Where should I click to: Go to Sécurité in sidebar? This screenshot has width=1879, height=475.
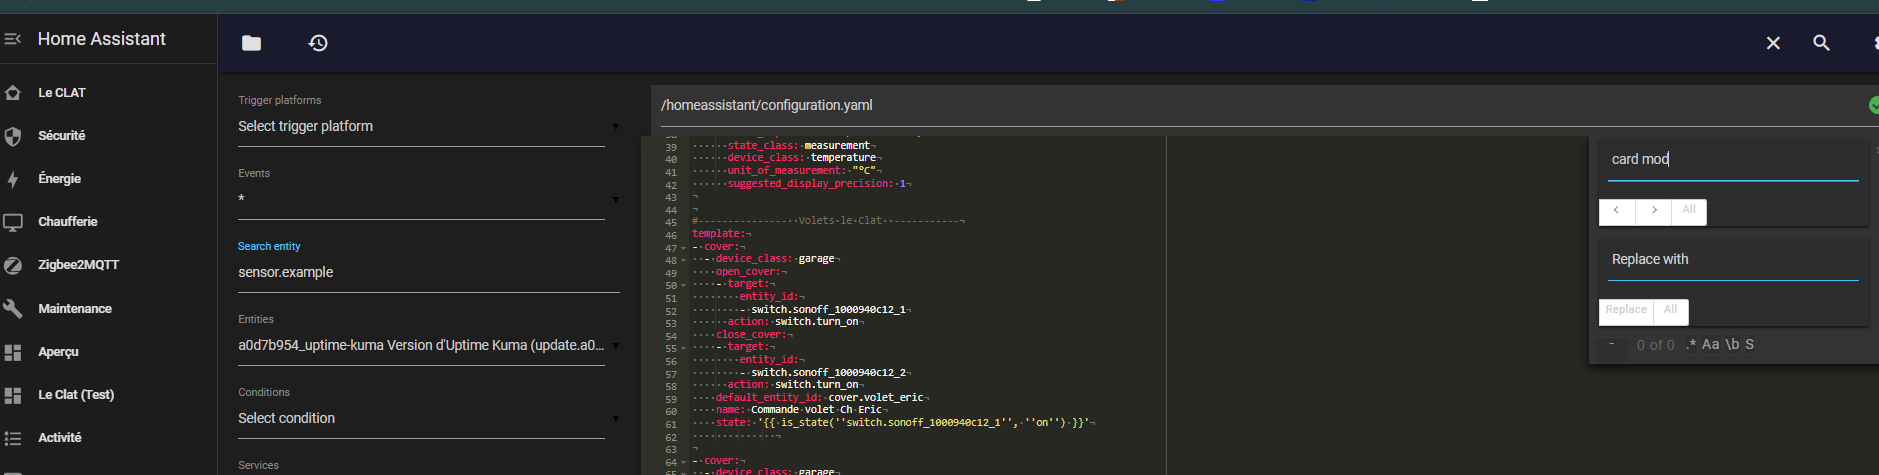point(62,136)
